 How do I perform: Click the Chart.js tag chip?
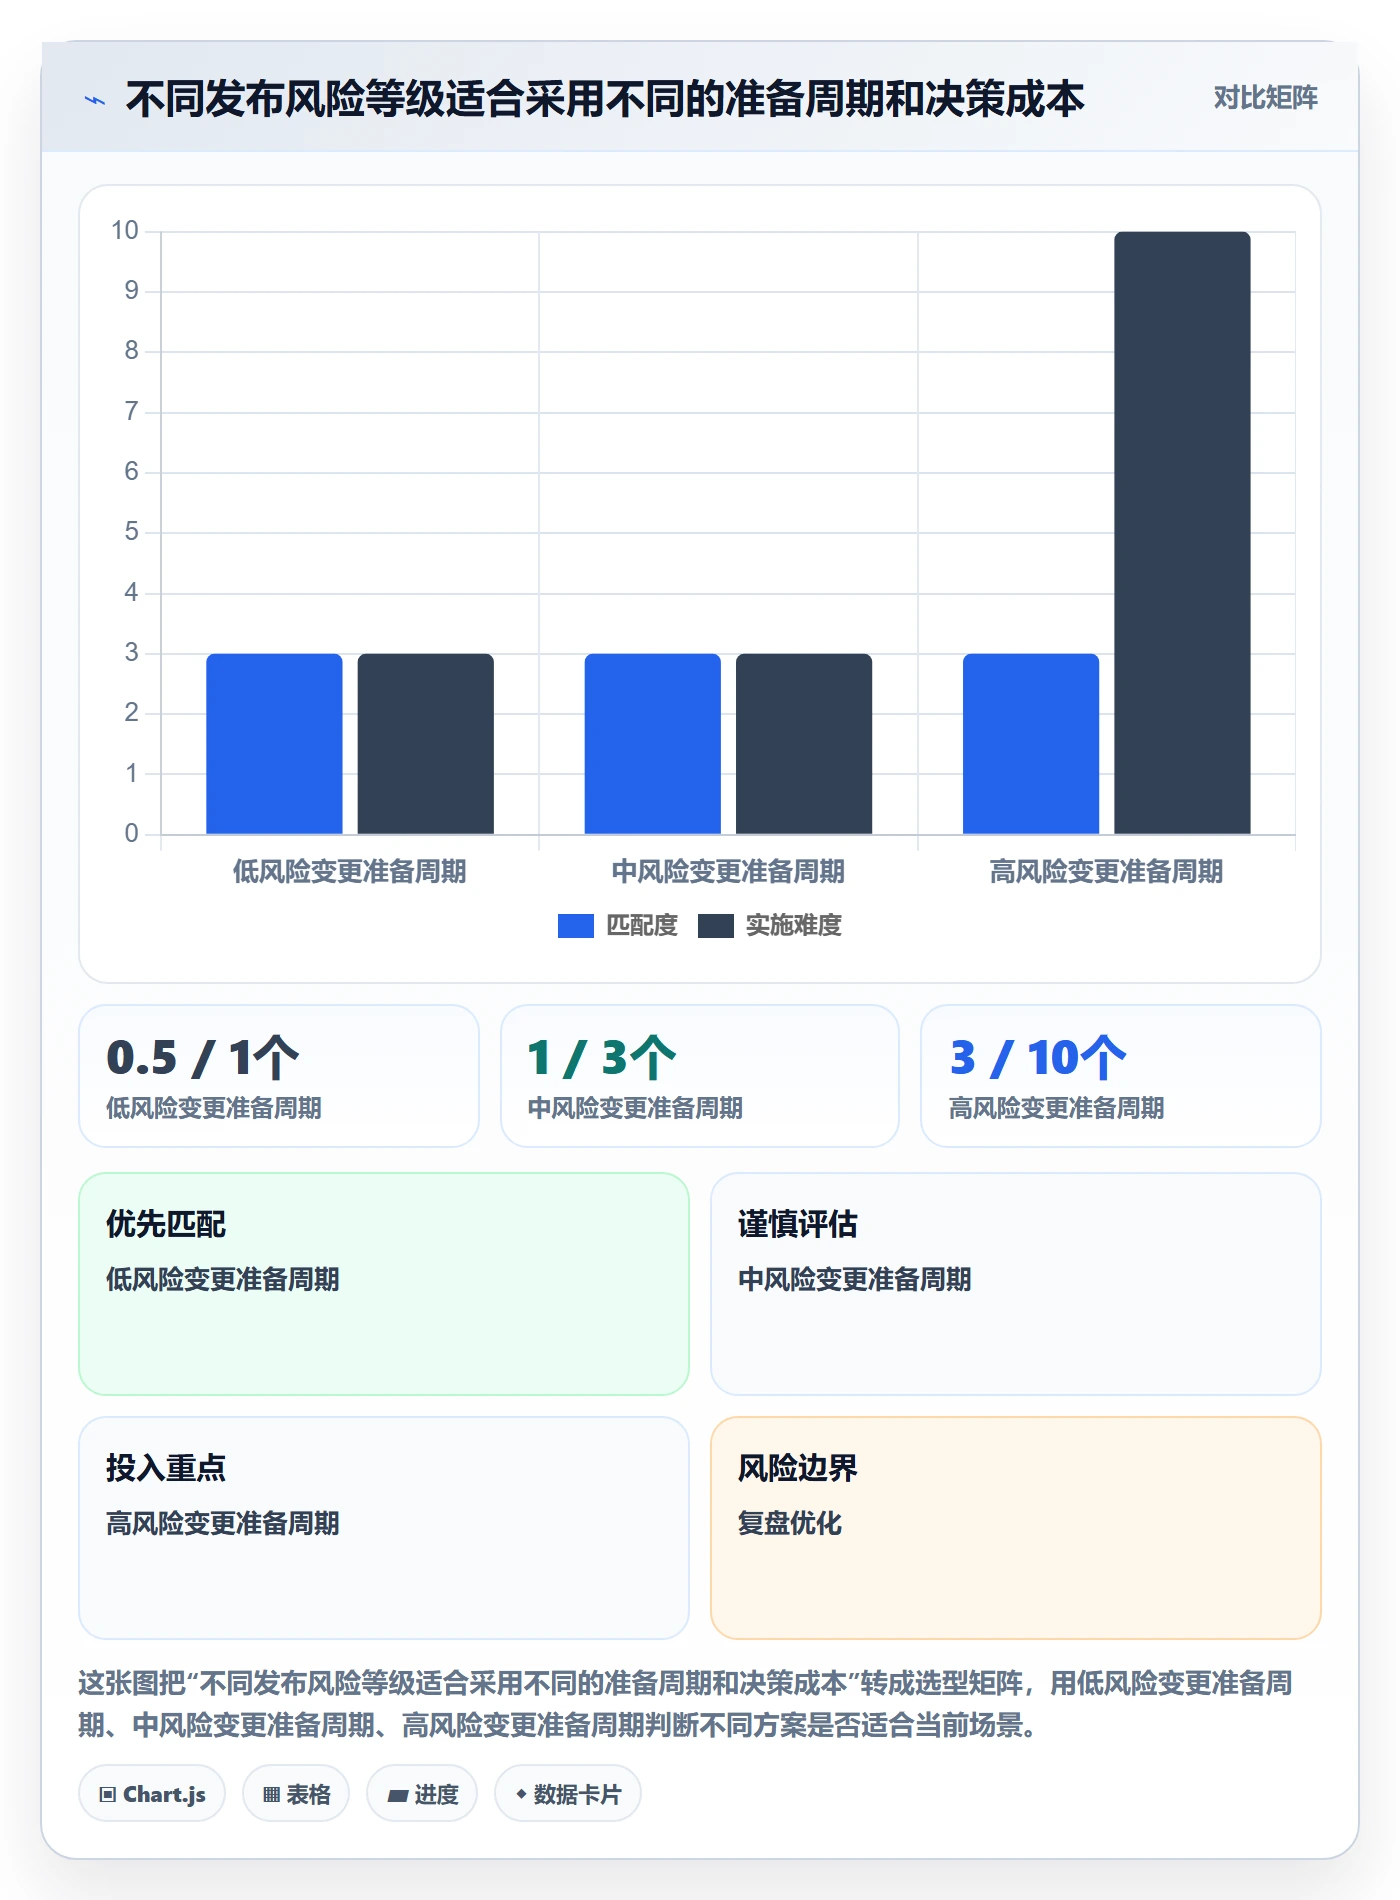(x=152, y=1794)
